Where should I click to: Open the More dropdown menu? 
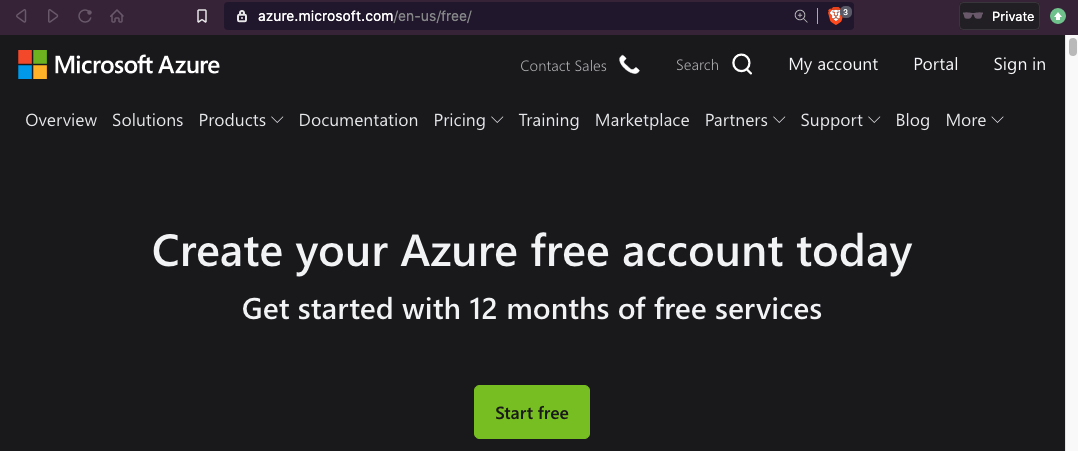click(974, 120)
